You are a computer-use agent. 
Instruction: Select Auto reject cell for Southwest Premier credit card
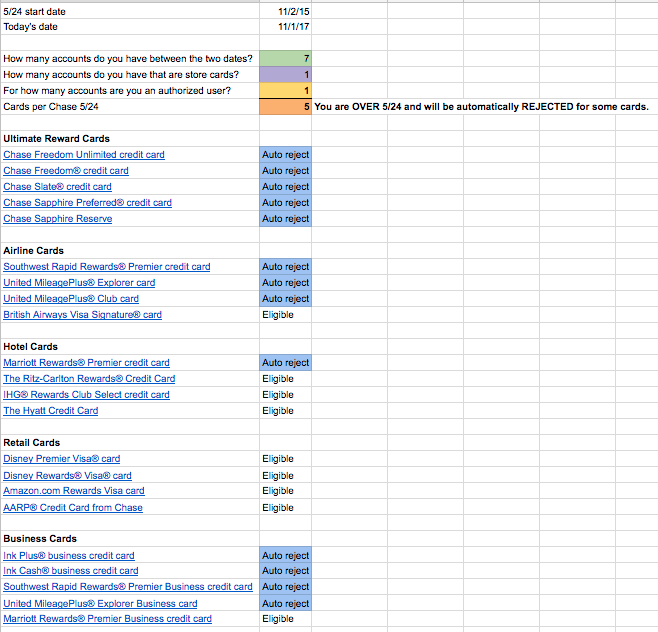point(285,267)
